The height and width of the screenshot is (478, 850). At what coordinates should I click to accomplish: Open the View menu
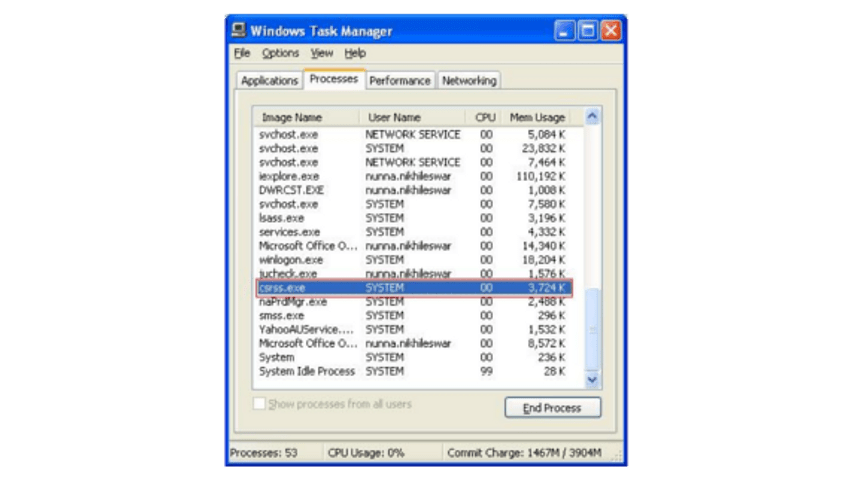coord(321,53)
